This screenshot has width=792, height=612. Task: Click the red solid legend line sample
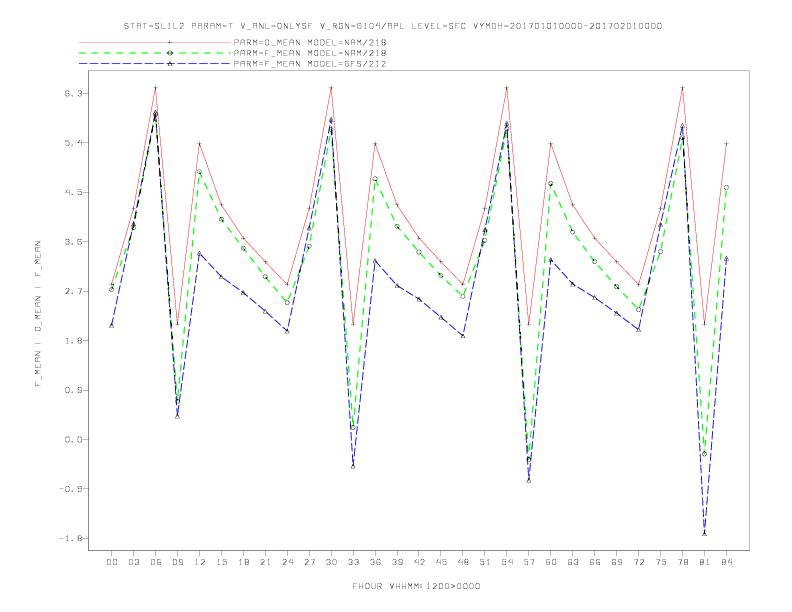tap(155, 42)
